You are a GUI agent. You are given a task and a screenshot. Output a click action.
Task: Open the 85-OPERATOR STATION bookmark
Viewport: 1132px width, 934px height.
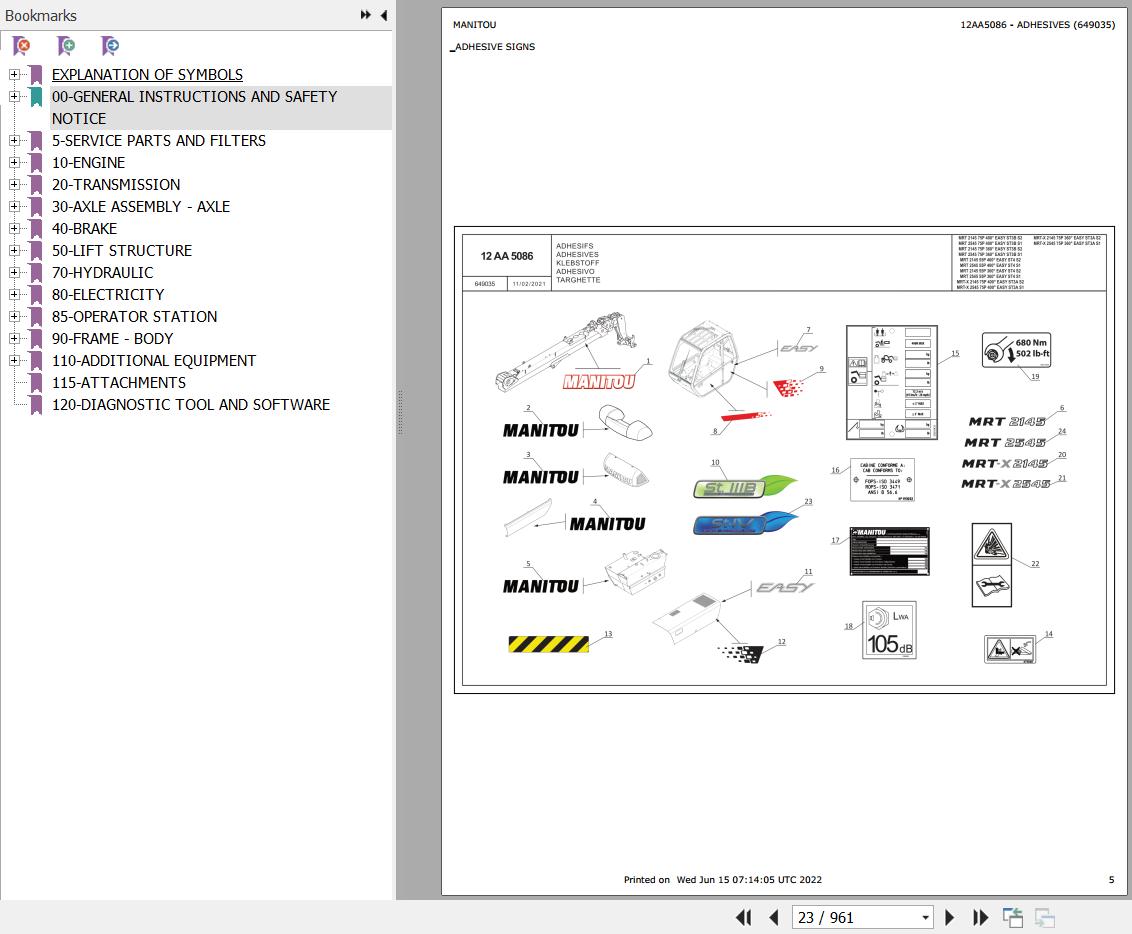click(134, 316)
